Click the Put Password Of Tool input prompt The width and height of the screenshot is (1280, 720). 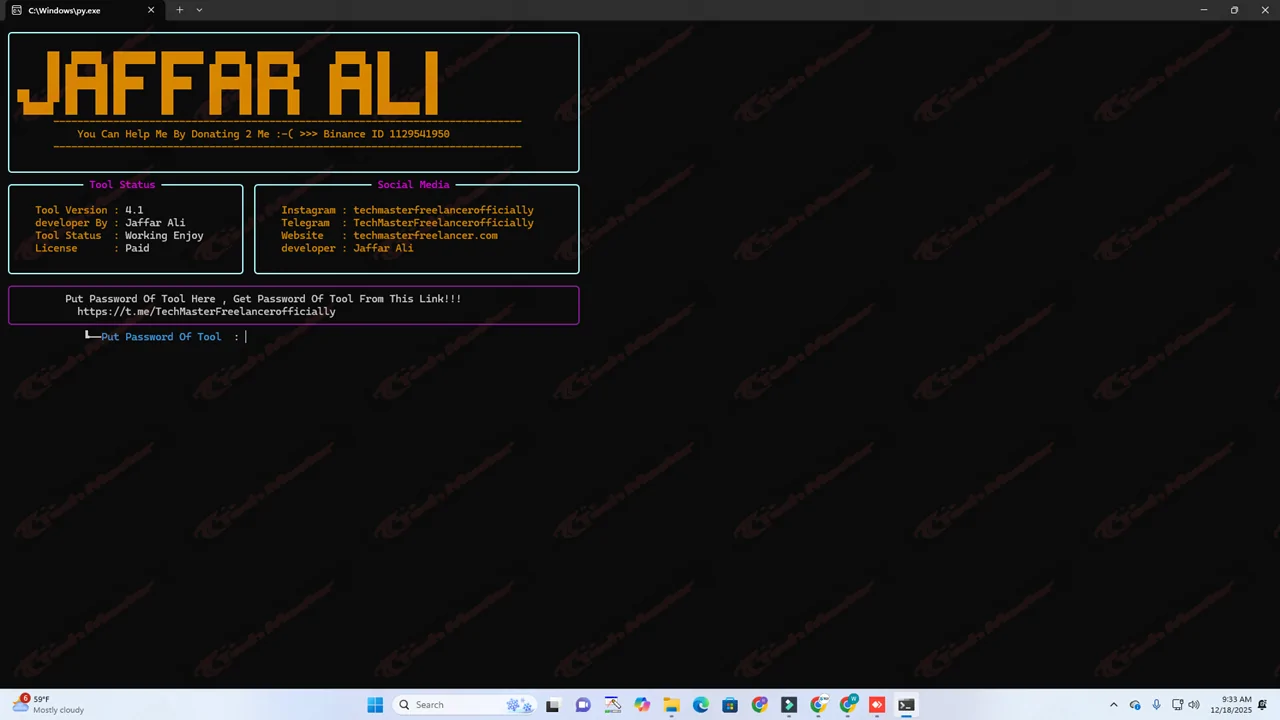246,337
